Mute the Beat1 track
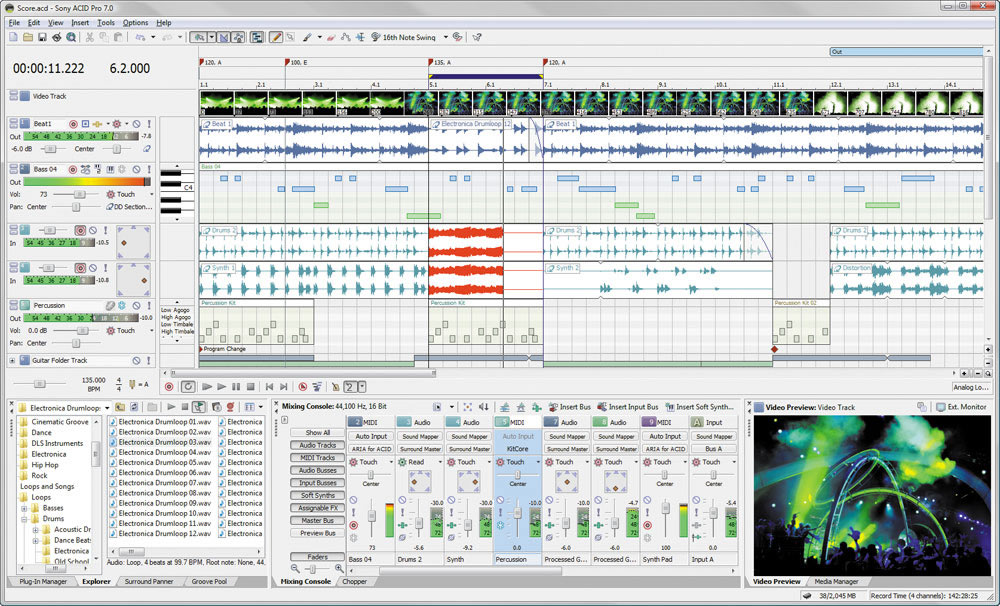This screenshot has width=1000, height=606. pyautogui.click(x=136, y=124)
